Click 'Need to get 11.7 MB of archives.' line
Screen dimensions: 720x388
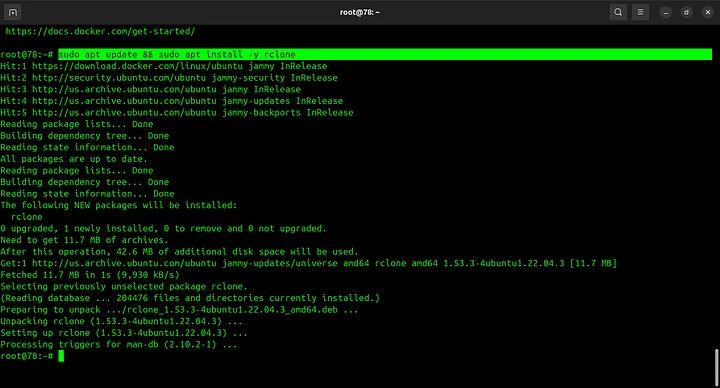tap(84, 240)
